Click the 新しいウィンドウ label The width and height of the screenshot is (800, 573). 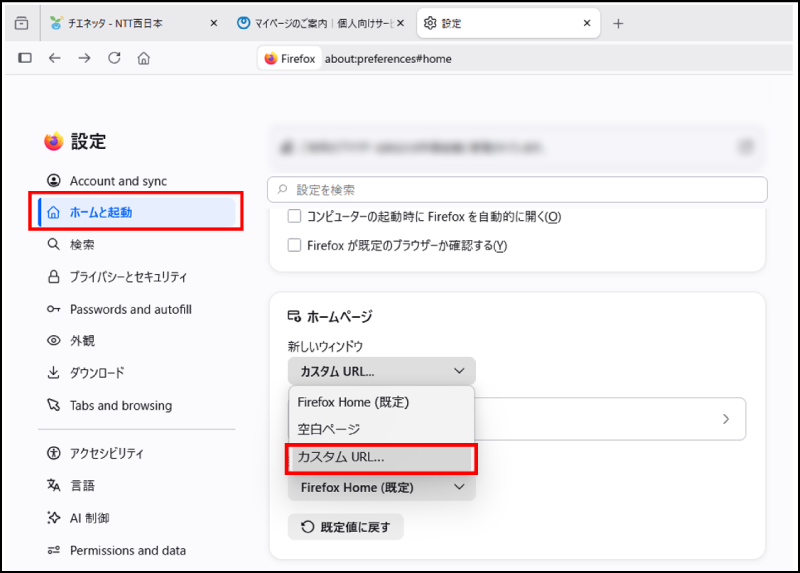tap(325, 346)
